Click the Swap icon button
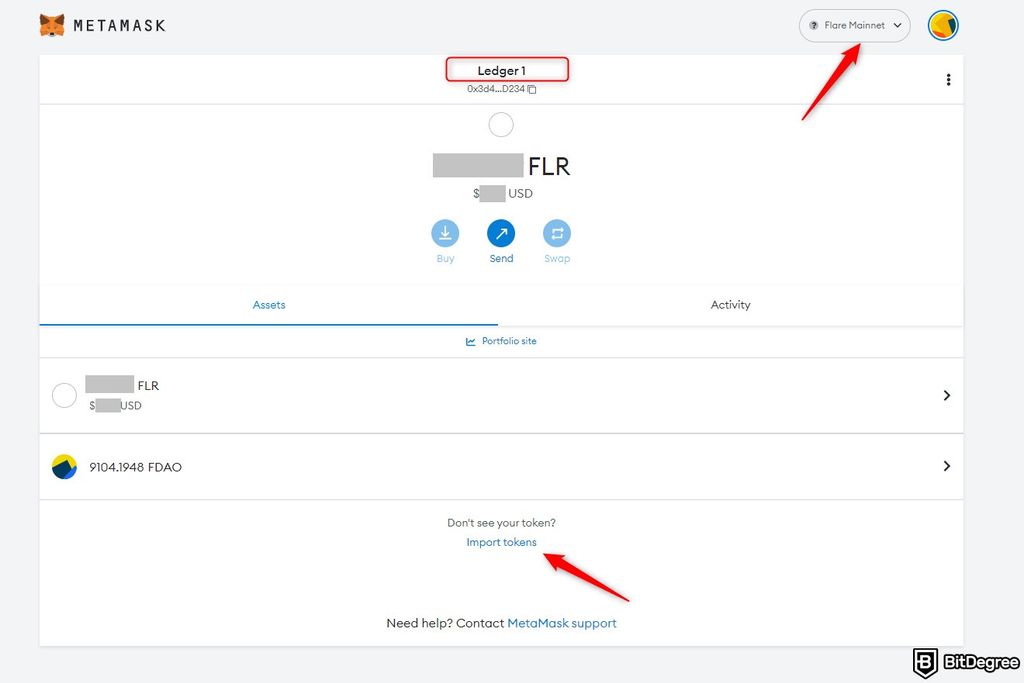 (557, 233)
